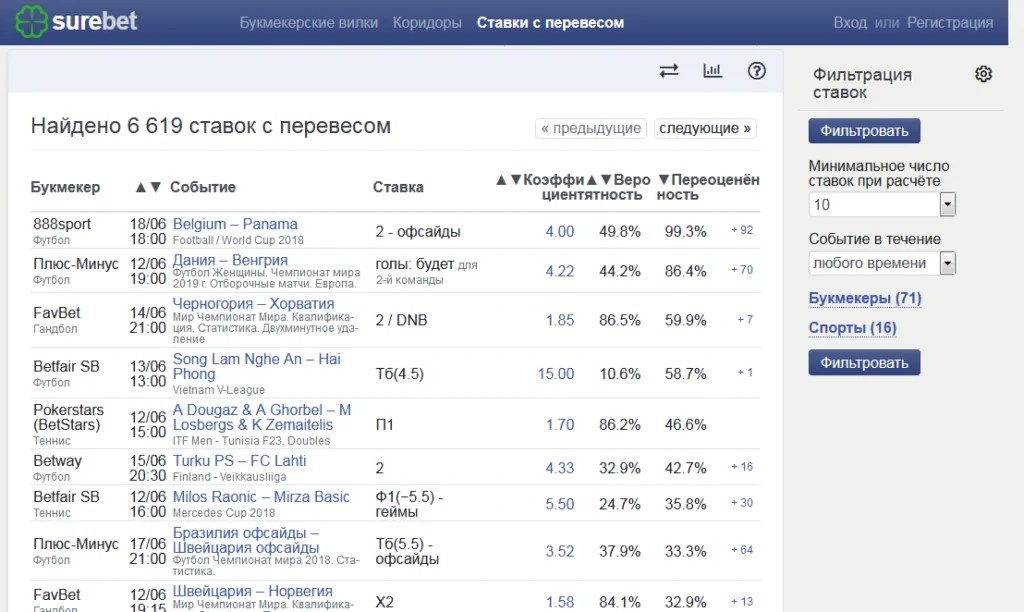Click the +13 similar bets link
Screen dimensions: 1024x612
click(x=742, y=602)
